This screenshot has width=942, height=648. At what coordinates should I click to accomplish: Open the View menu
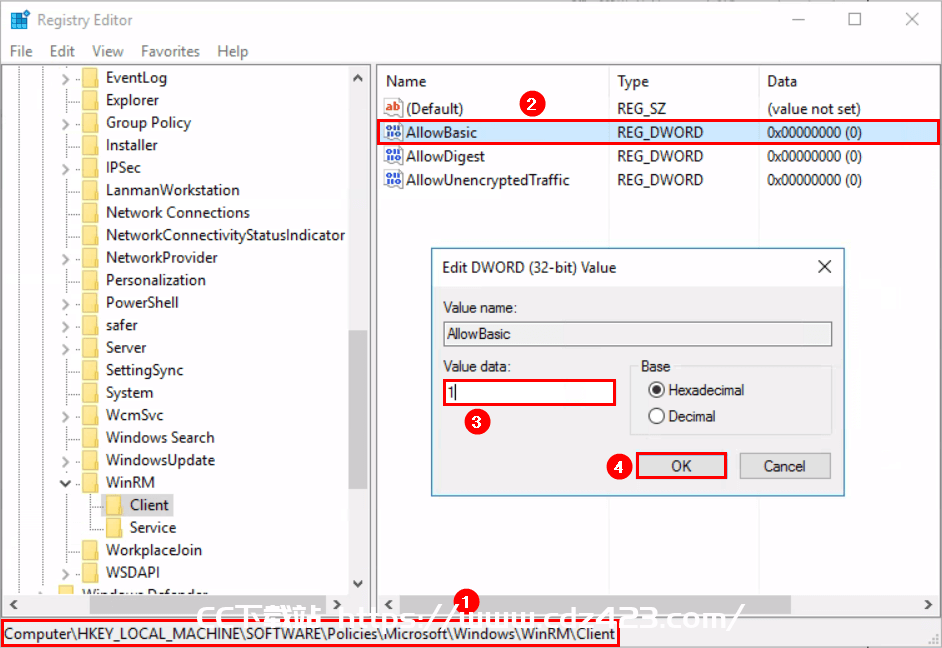click(108, 52)
